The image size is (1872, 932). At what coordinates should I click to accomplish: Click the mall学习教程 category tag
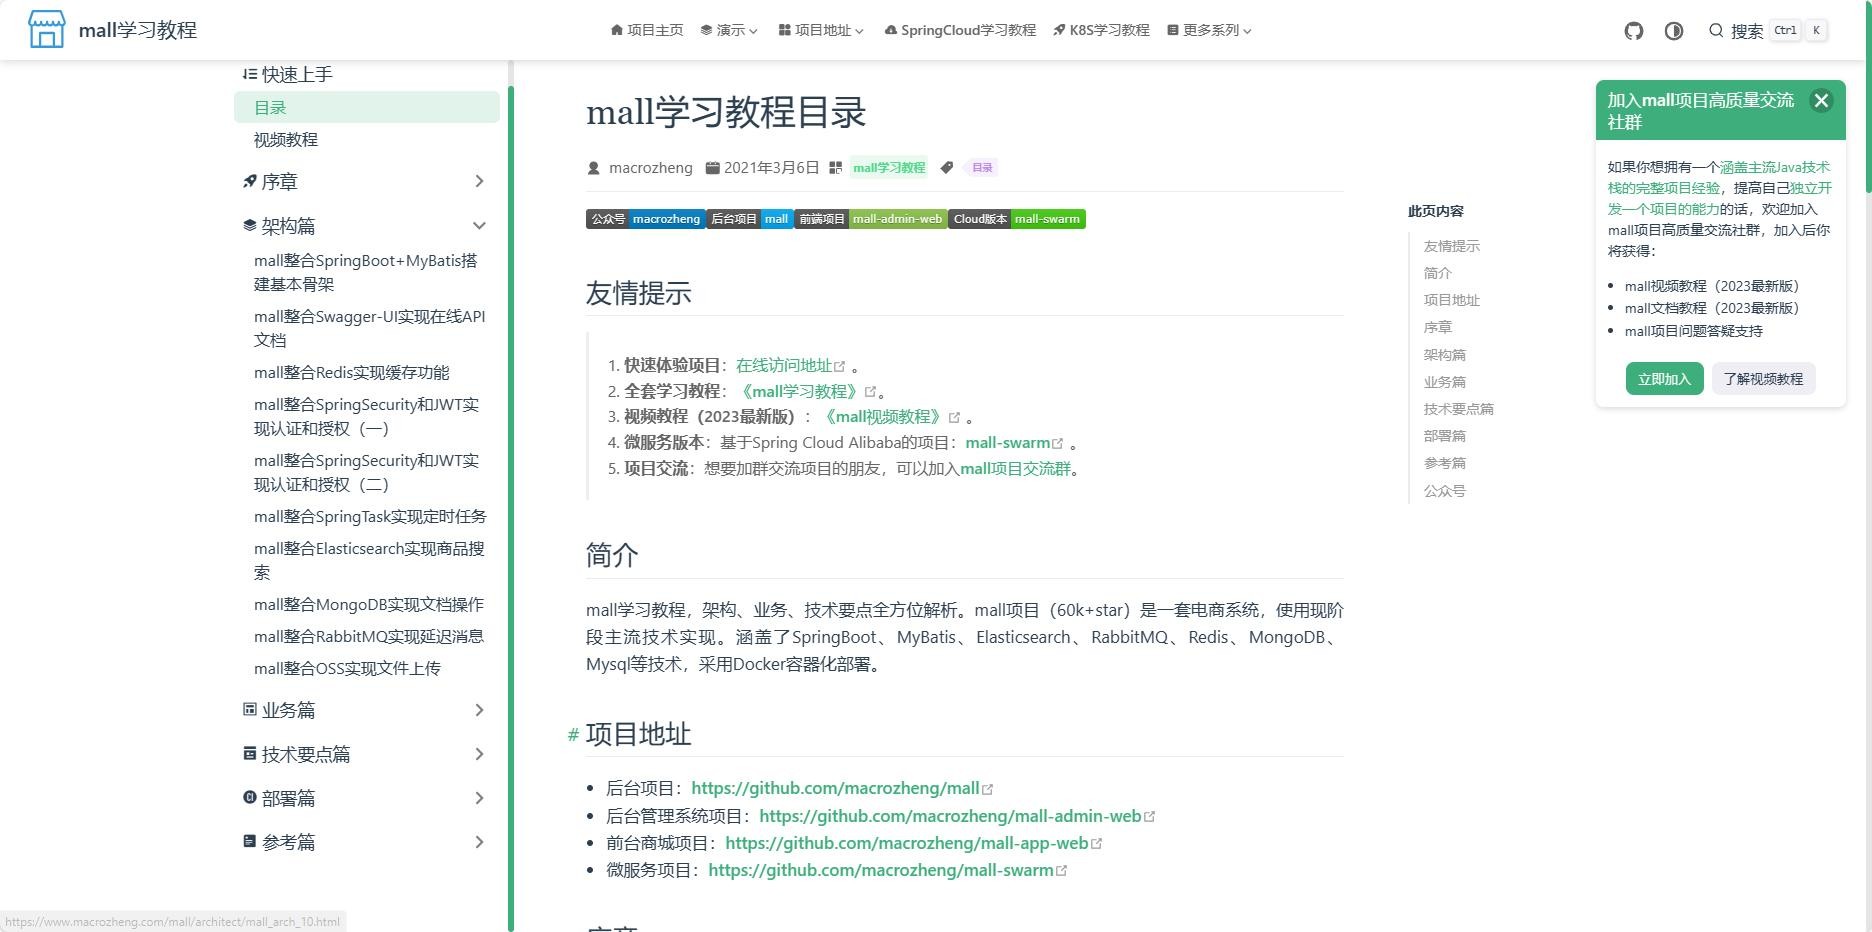[888, 168]
